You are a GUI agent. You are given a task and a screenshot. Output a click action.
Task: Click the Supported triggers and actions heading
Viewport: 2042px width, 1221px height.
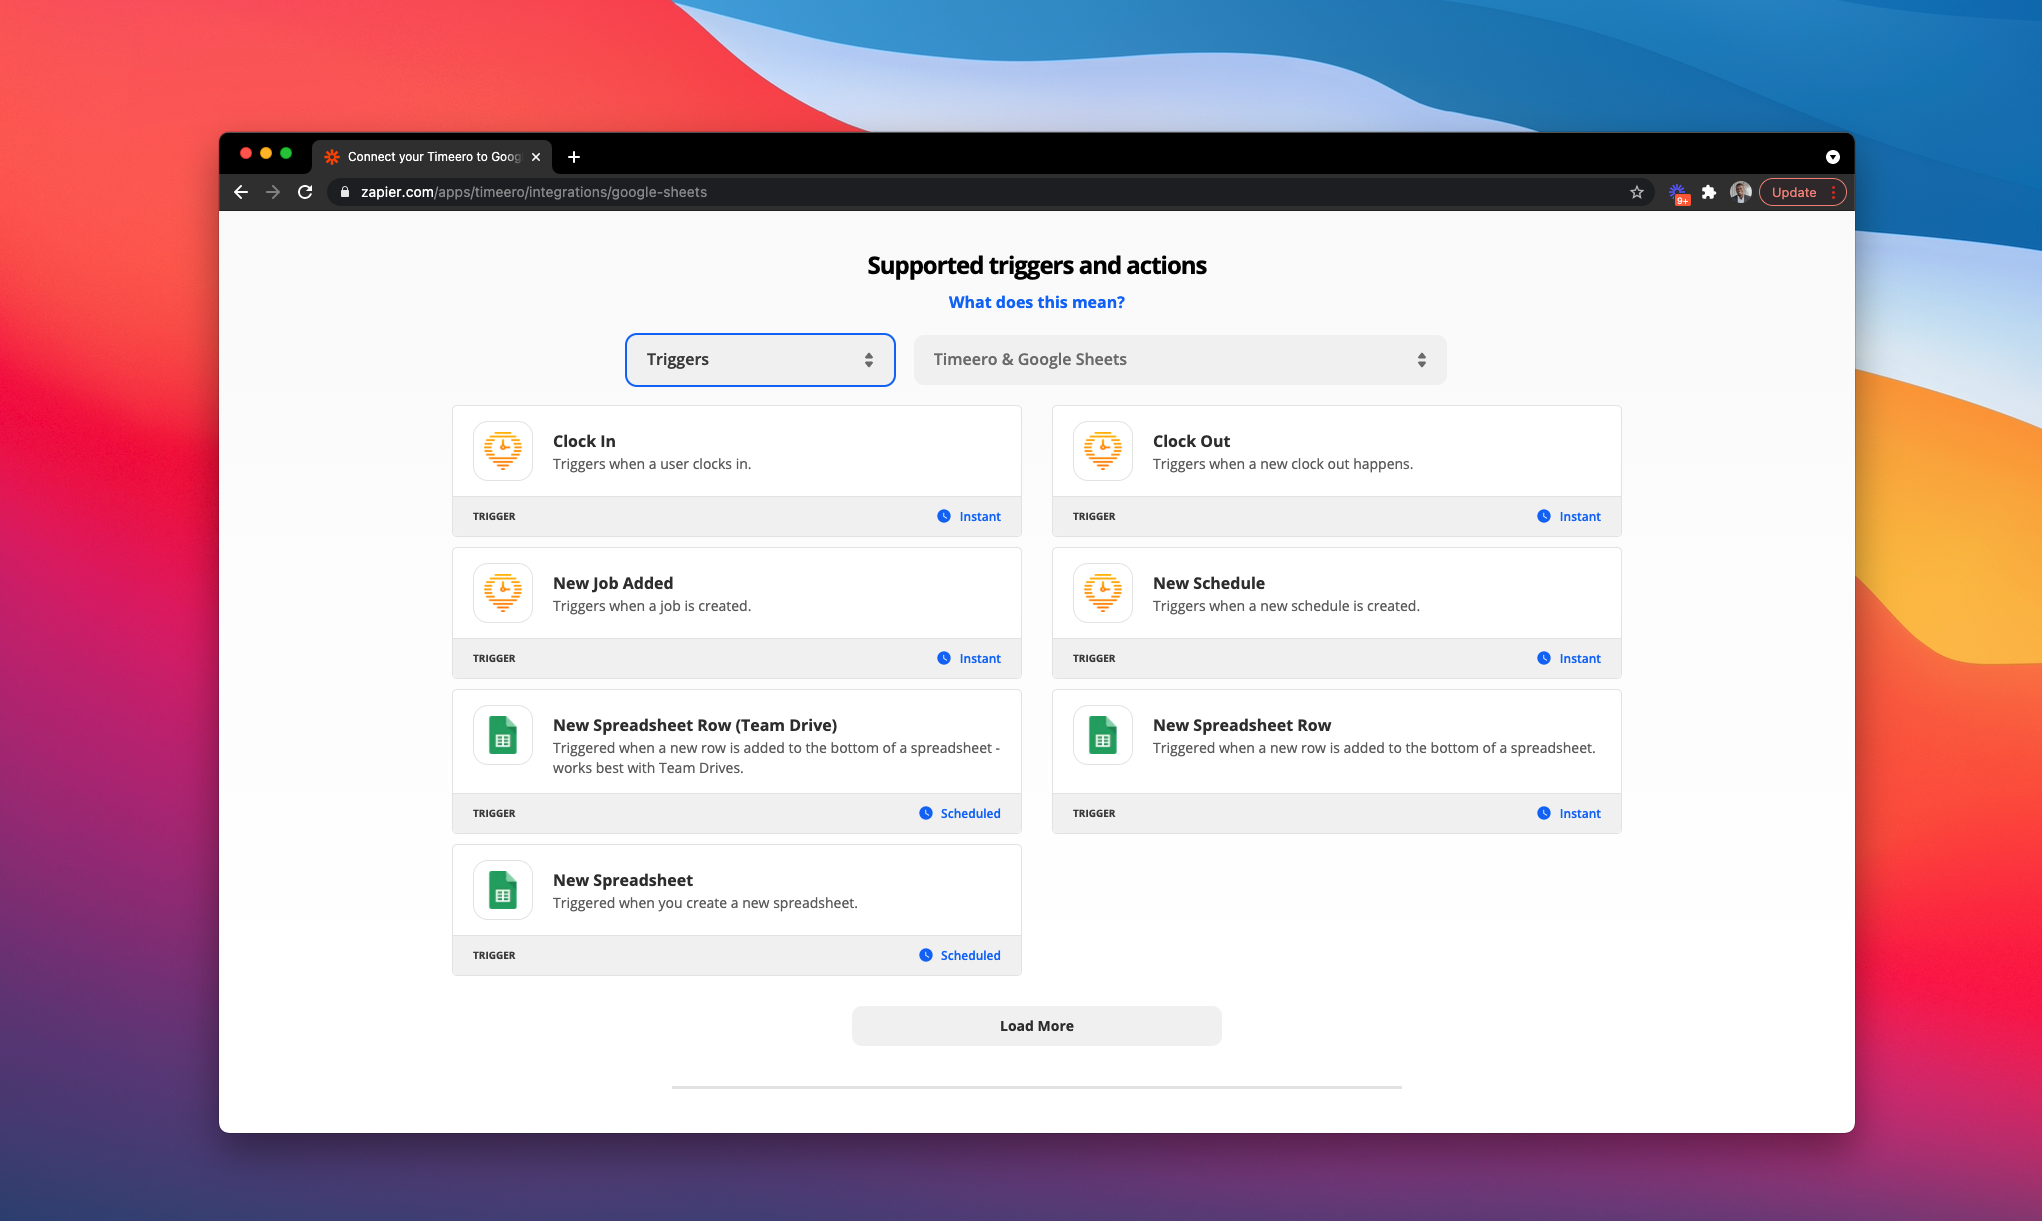coord(1037,265)
